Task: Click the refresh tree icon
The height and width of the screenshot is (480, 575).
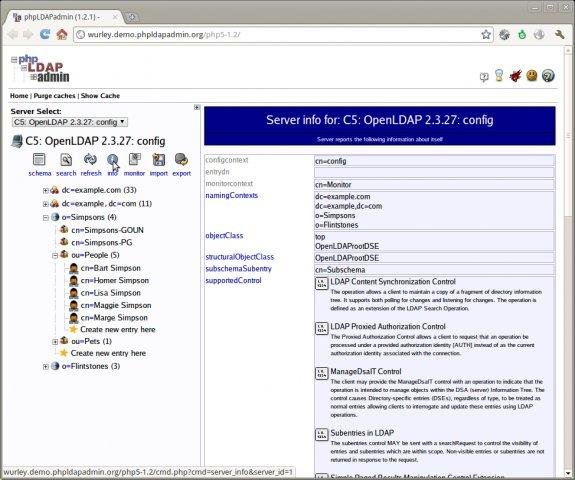Action: click(90, 160)
